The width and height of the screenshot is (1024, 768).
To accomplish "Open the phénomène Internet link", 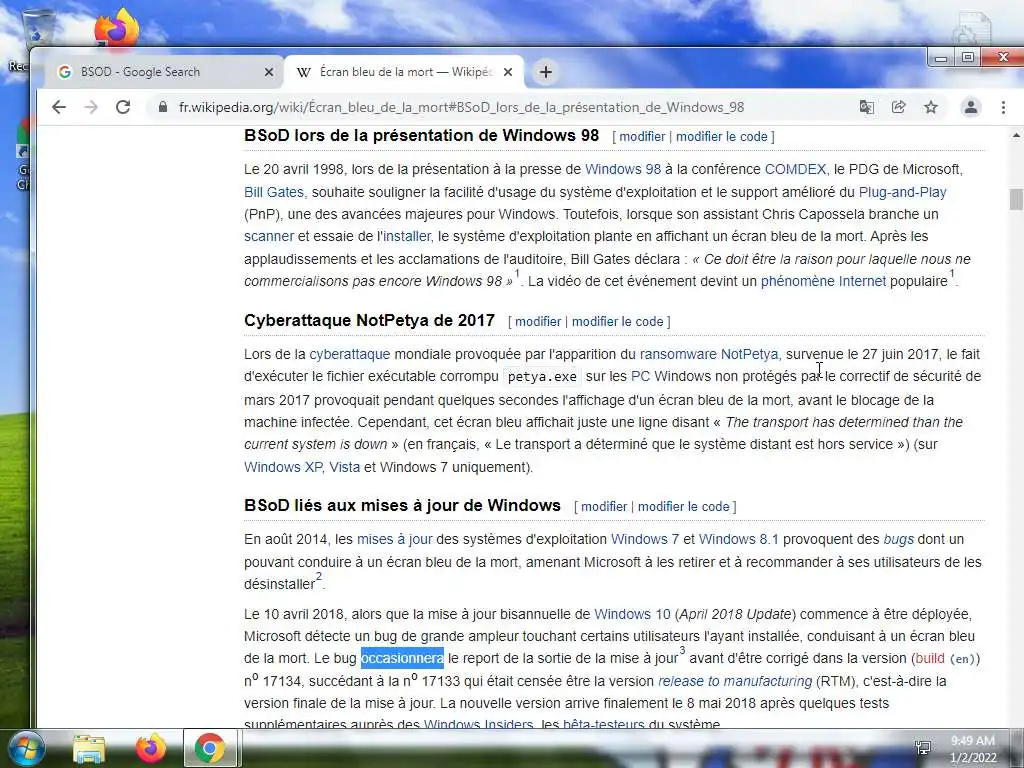I will point(824,281).
